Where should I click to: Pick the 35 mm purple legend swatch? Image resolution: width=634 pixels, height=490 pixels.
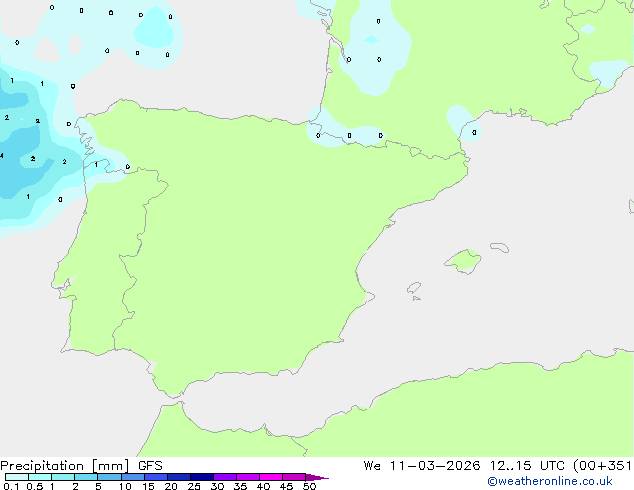[x=248, y=477]
